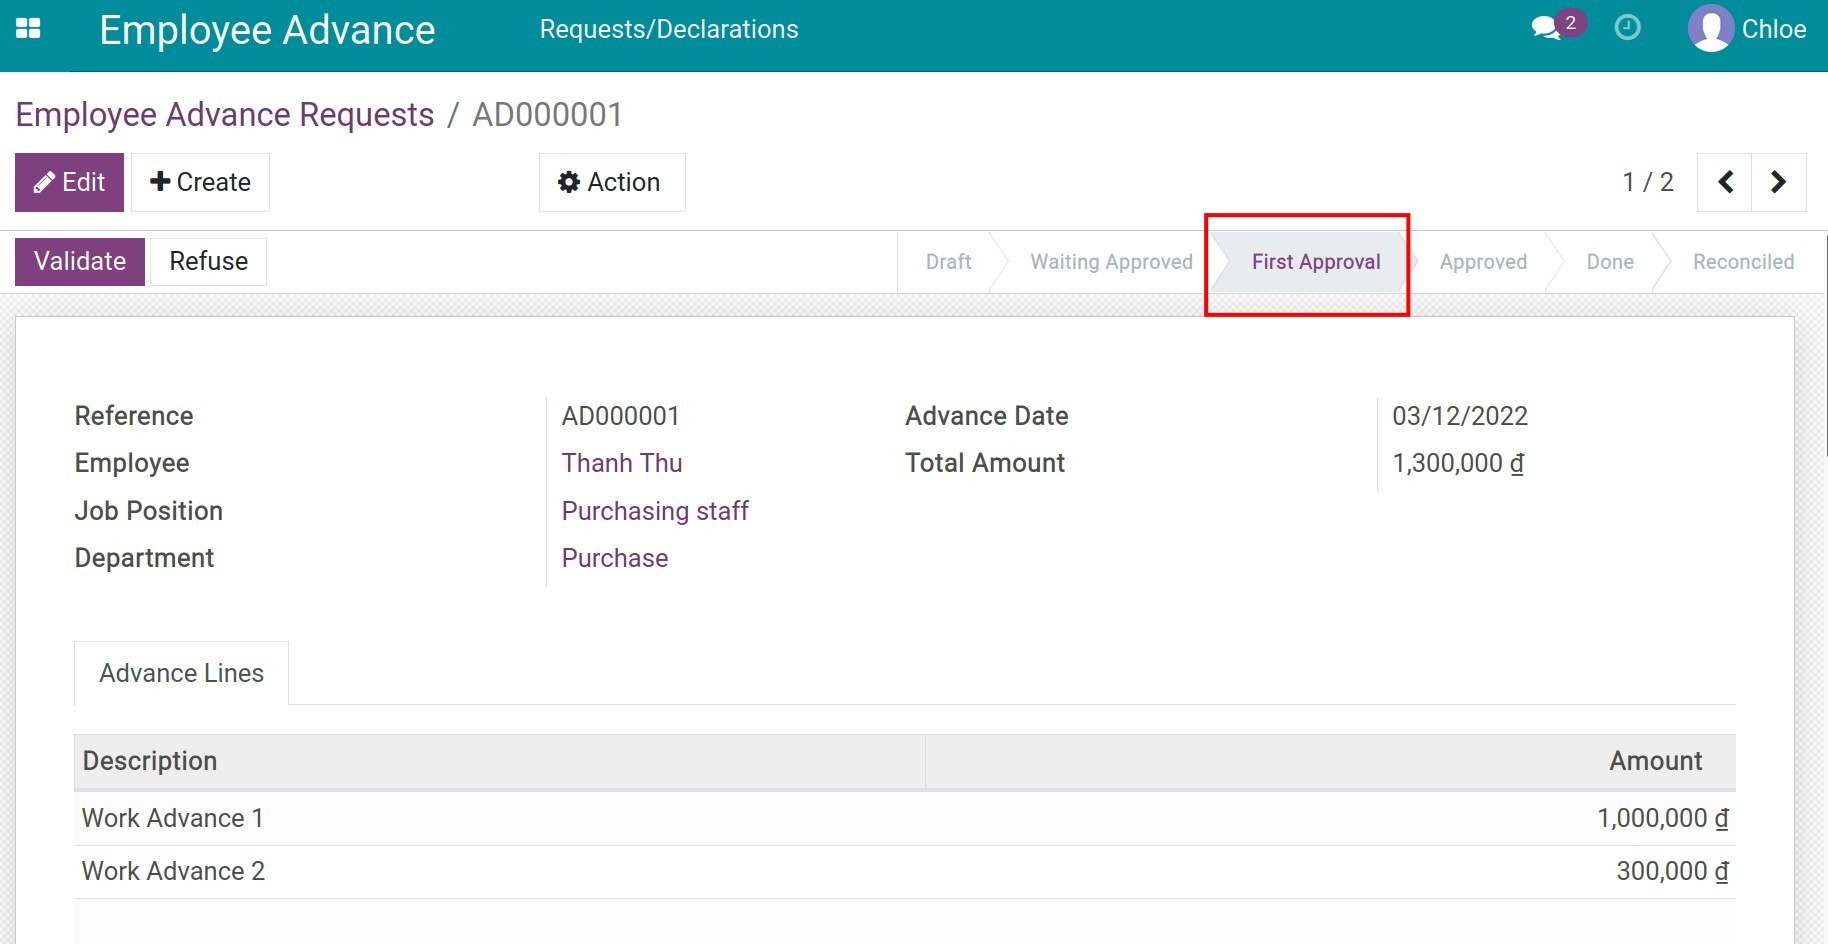Open the apps grid menu icon
Screen dimensions: 1828x944
click(x=29, y=29)
